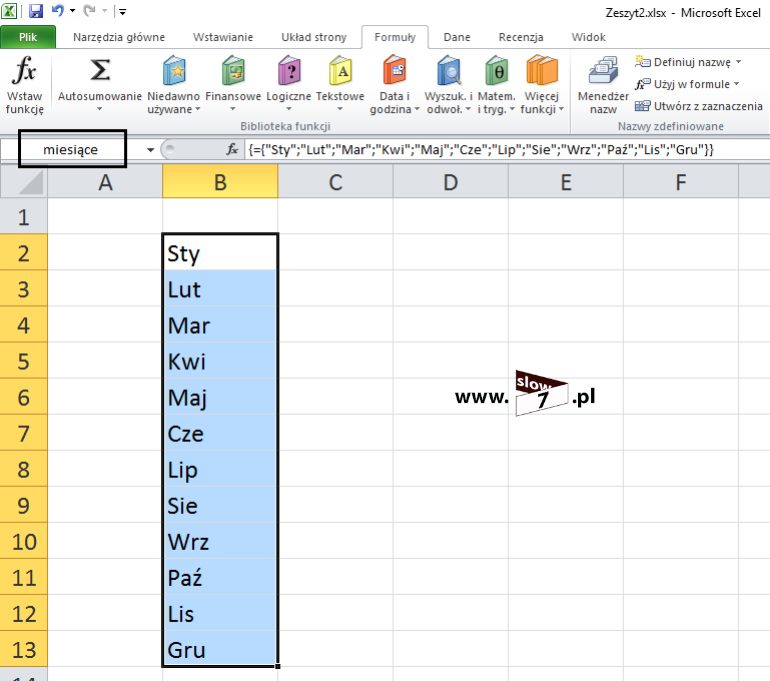Click cell containing Cze

coord(220,433)
